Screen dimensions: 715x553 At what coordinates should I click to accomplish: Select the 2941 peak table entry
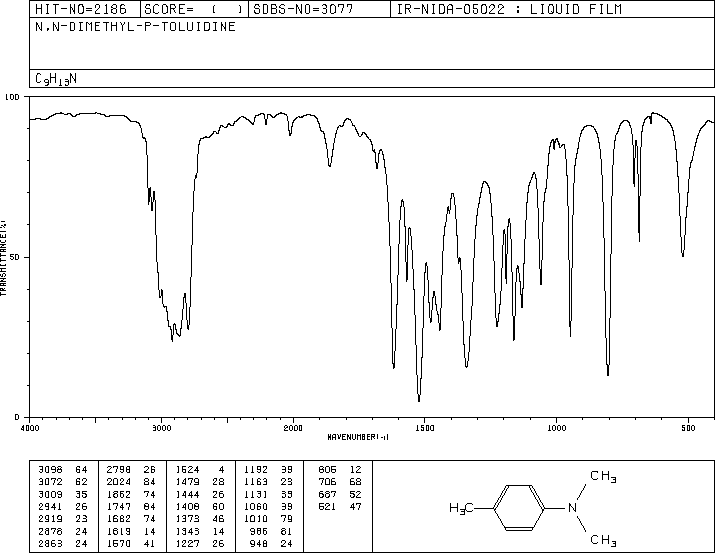(x=51, y=506)
